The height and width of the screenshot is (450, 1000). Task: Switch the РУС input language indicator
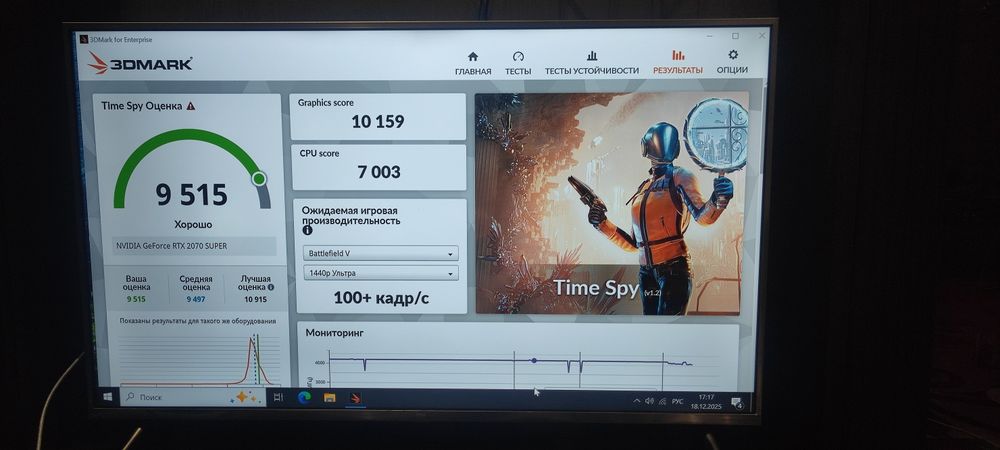coord(677,402)
